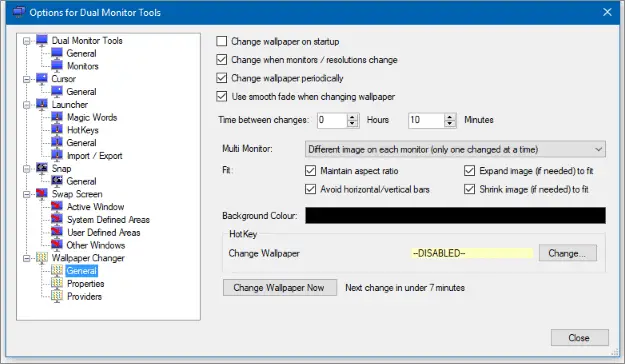Decrease Minutes with spinner down arrow
The width and height of the screenshot is (625, 364).
coord(450,124)
